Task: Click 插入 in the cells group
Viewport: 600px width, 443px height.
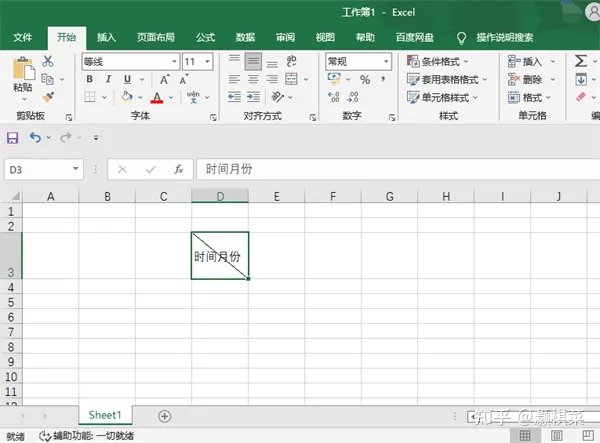Action: point(532,61)
